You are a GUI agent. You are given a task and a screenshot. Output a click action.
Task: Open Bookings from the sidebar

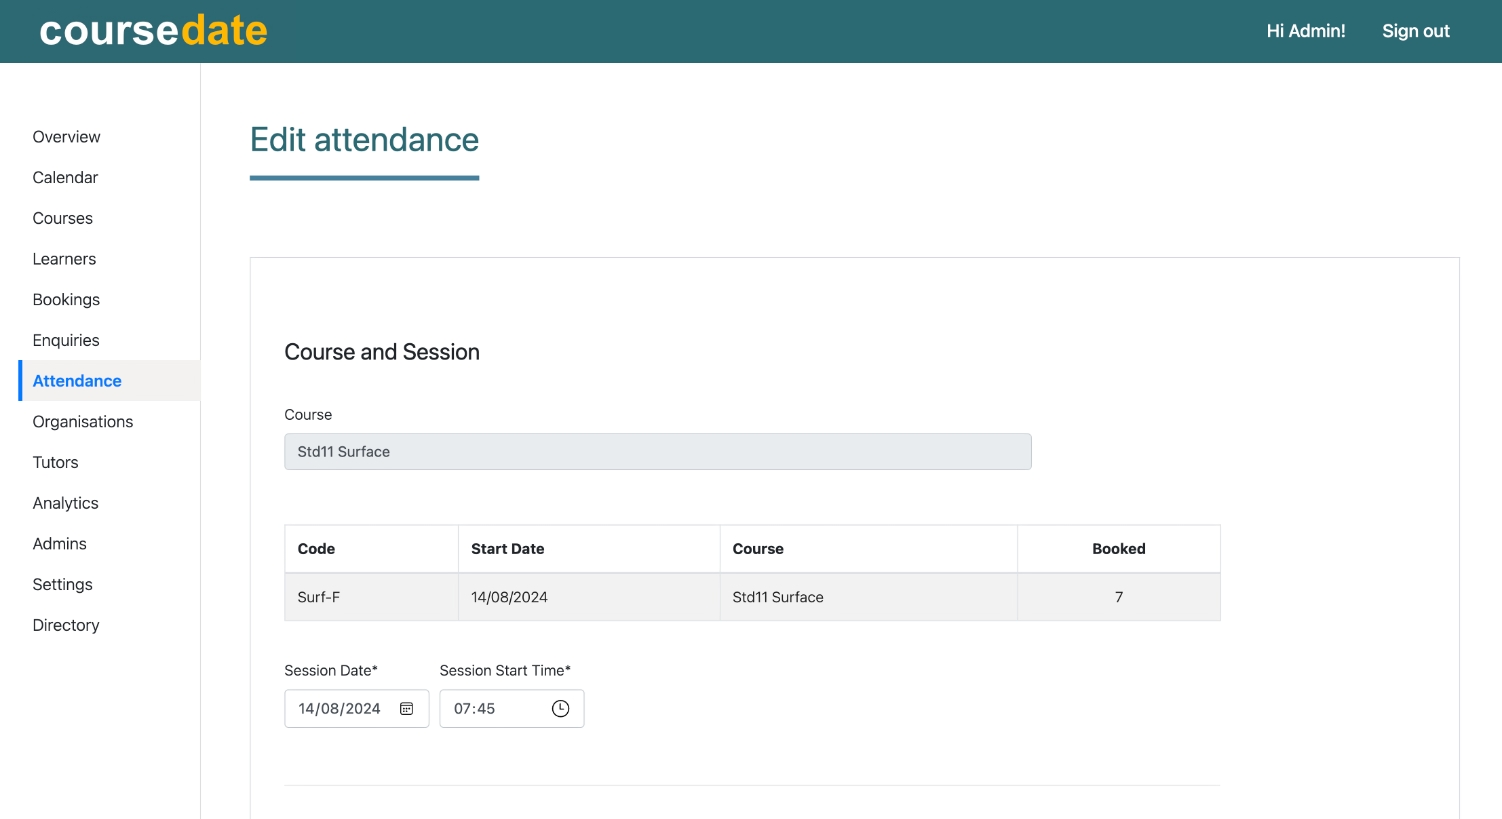click(x=66, y=300)
